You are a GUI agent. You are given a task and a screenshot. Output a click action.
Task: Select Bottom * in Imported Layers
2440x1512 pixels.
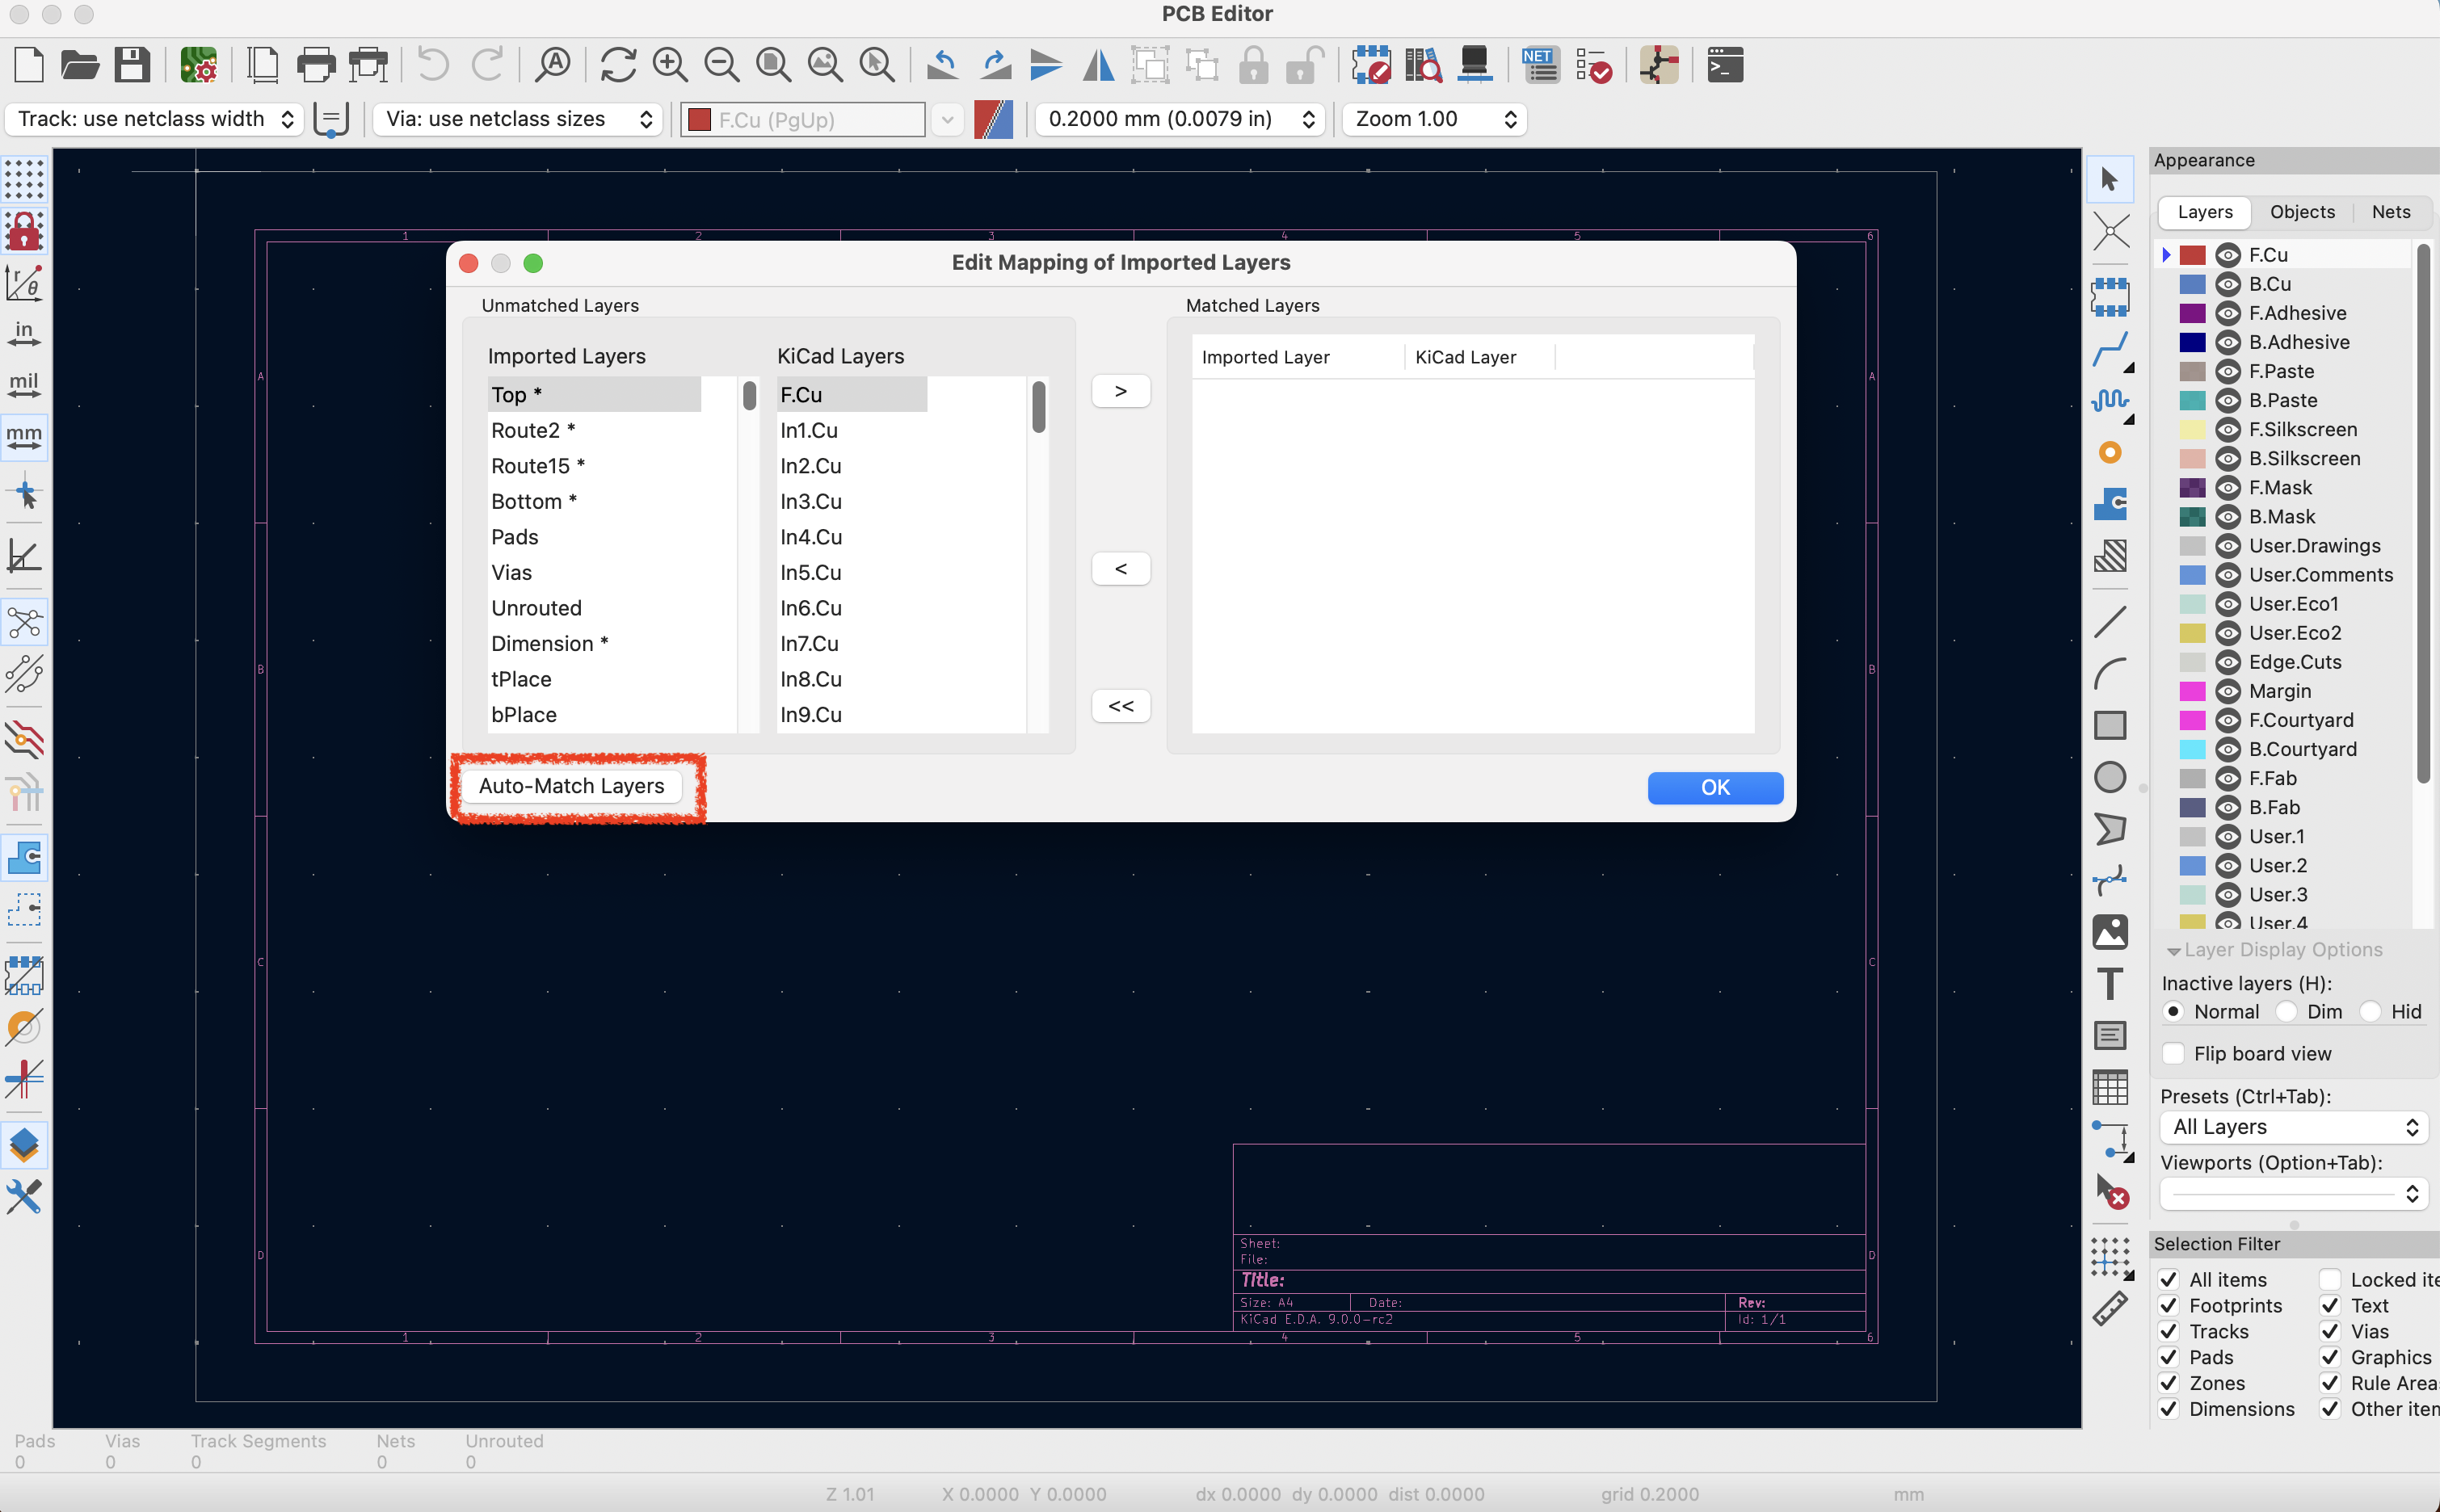pyautogui.click(x=594, y=501)
